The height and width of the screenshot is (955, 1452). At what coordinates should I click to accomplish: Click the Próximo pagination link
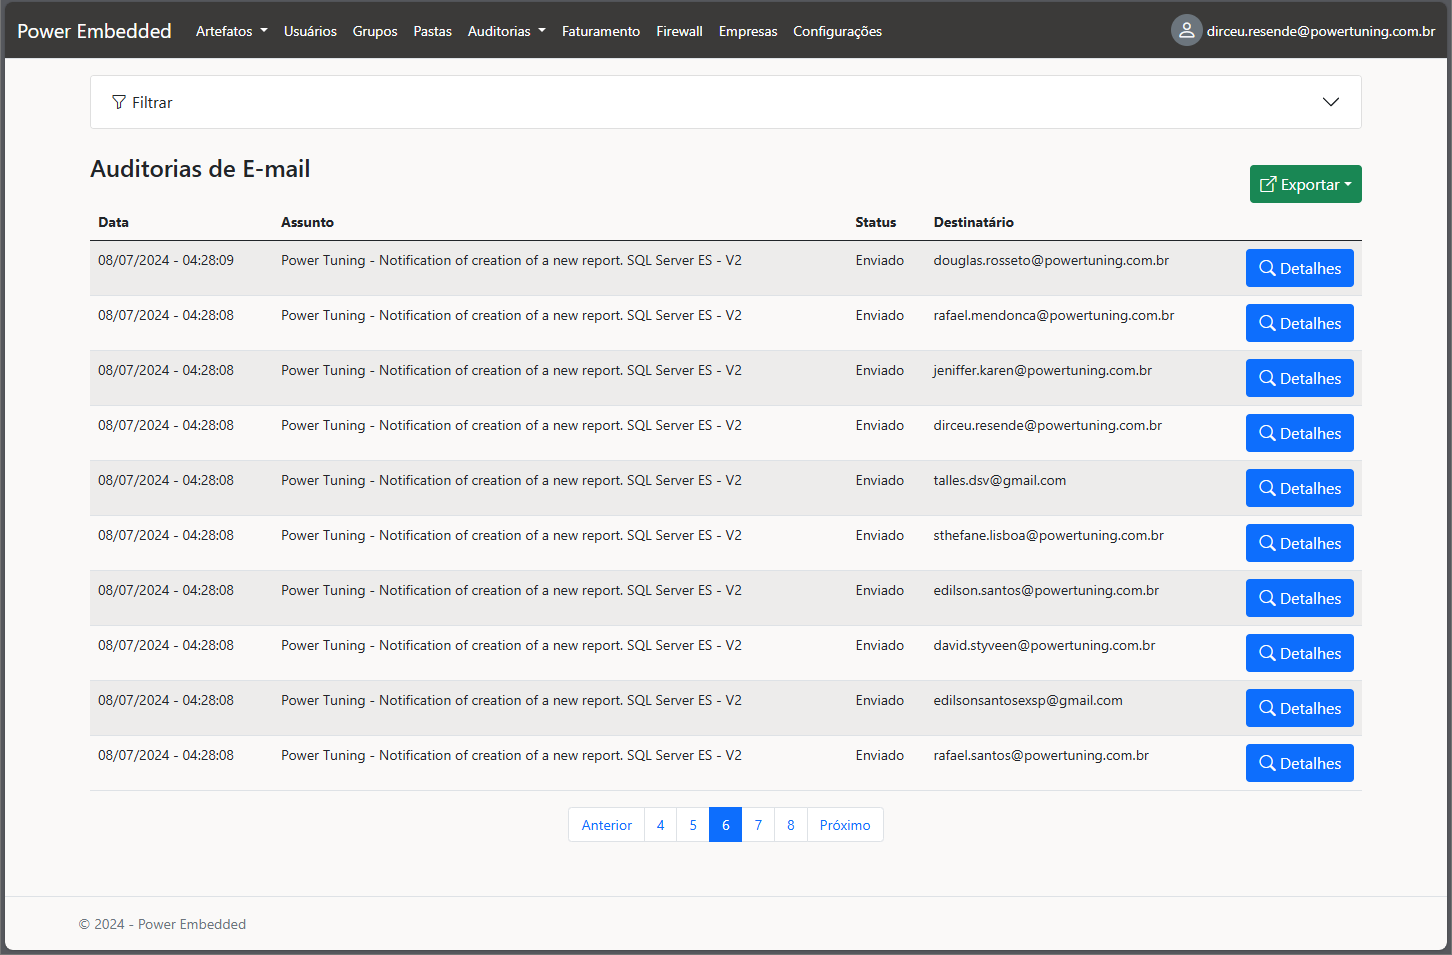click(x=844, y=825)
